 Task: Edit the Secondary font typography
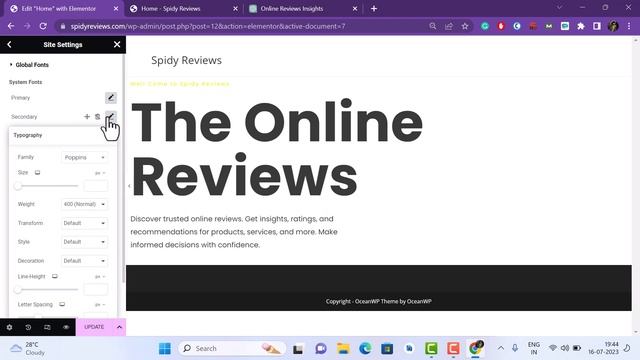coord(111,116)
